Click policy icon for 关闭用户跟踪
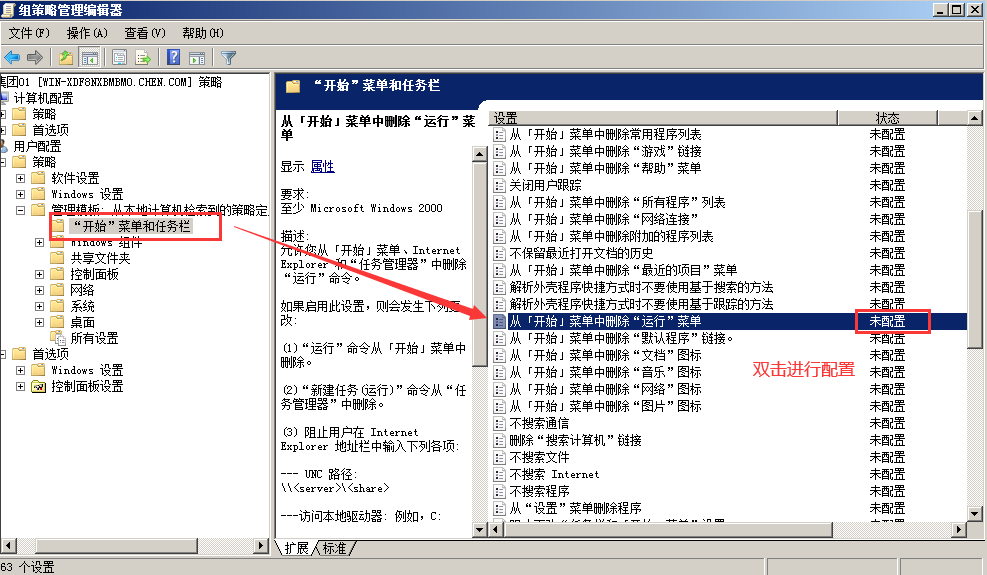The height and width of the screenshot is (575, 987). point(500,186)
